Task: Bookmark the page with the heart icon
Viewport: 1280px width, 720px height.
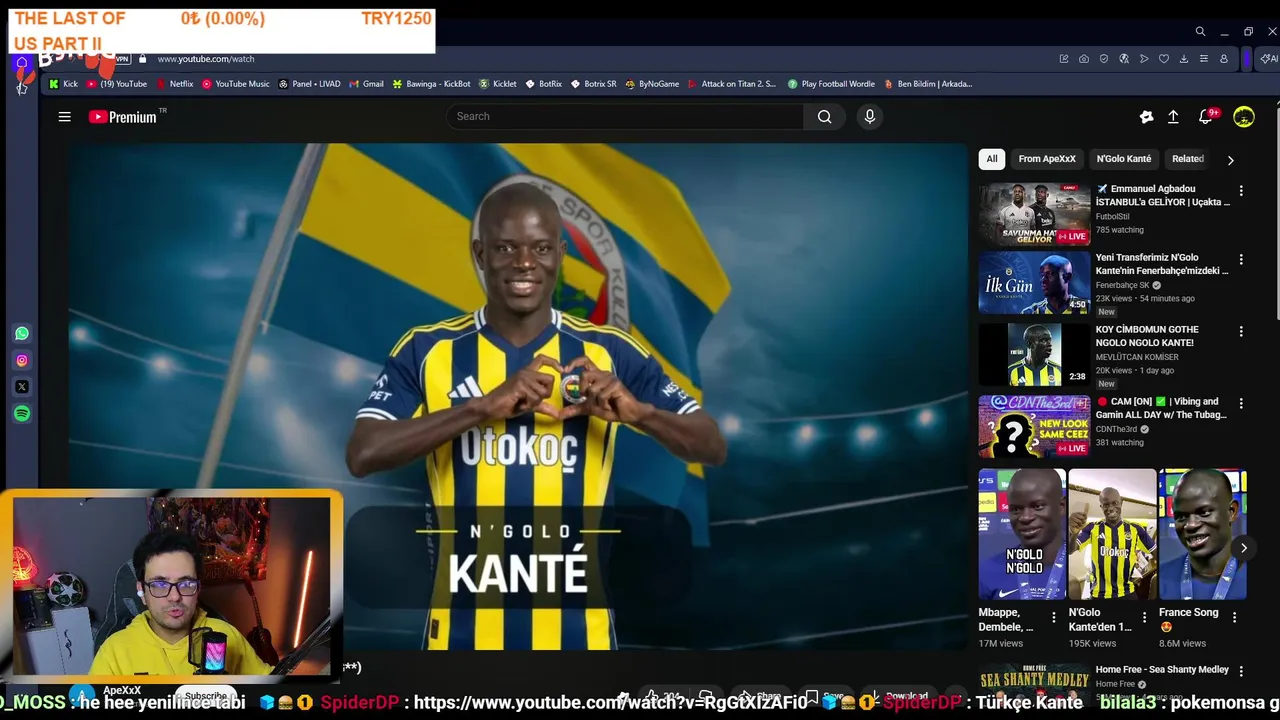Action: [1164, 59]
